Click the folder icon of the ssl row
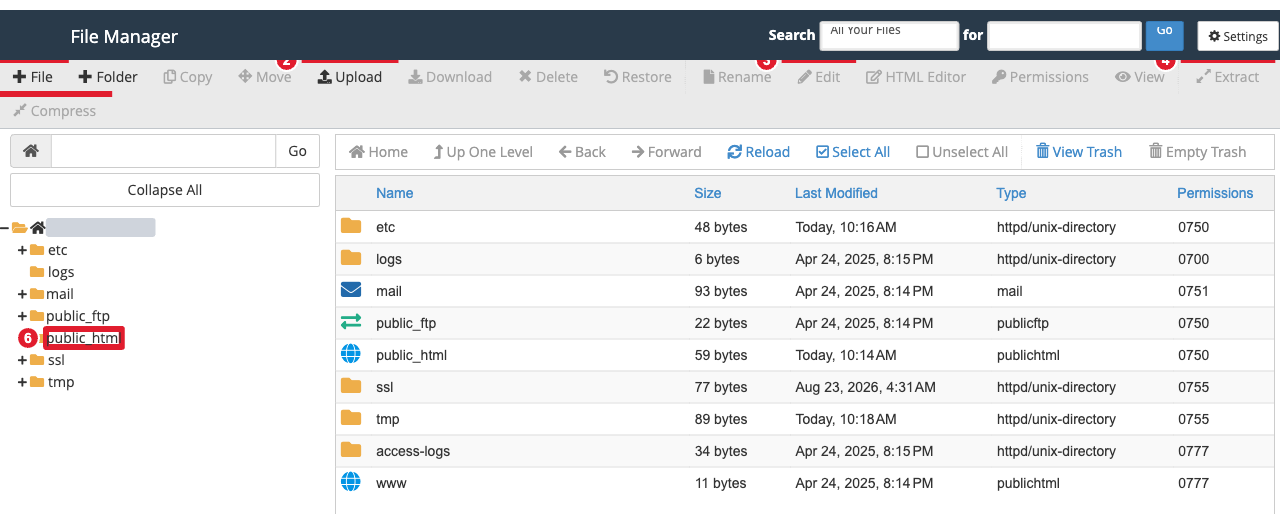1280x514 pixels. tap(351, 386)
